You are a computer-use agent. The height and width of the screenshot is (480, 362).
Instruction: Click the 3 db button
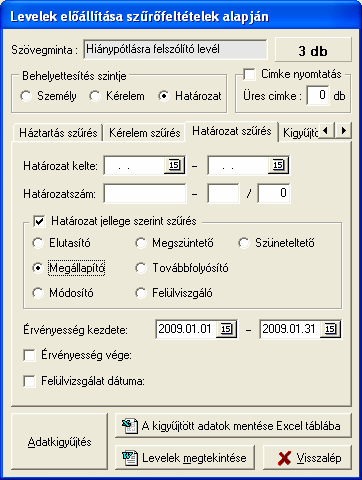(313, 51)
